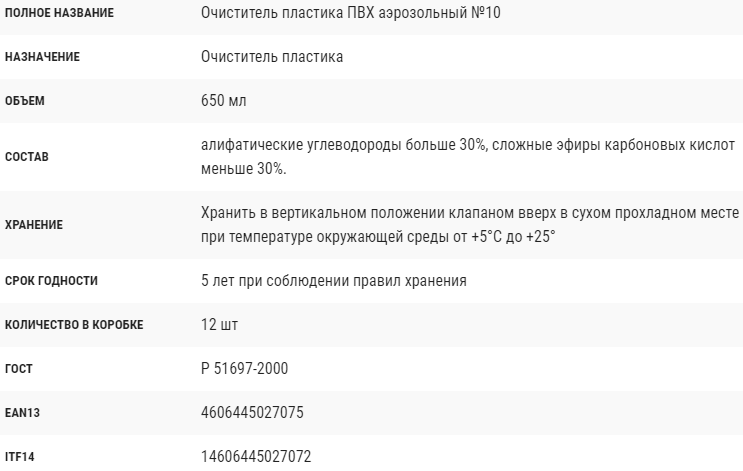Click the НАЗНАЧЕНИЕ row label
This screenshot has width=743, height=471.
coord(42,57)
